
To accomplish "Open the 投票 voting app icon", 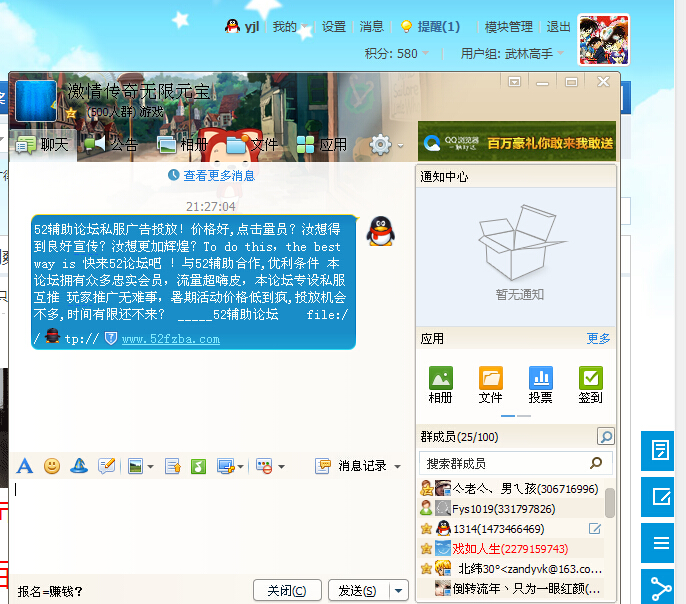I will (541, 385).
